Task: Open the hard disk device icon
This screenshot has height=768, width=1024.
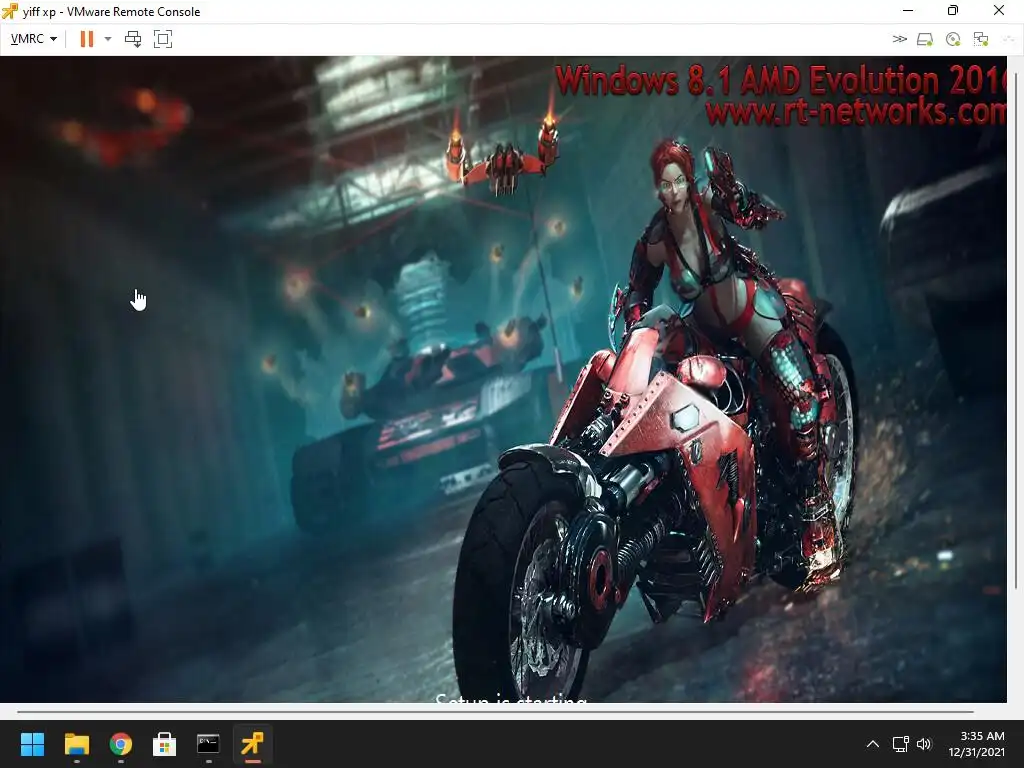Action: [925, 39]
